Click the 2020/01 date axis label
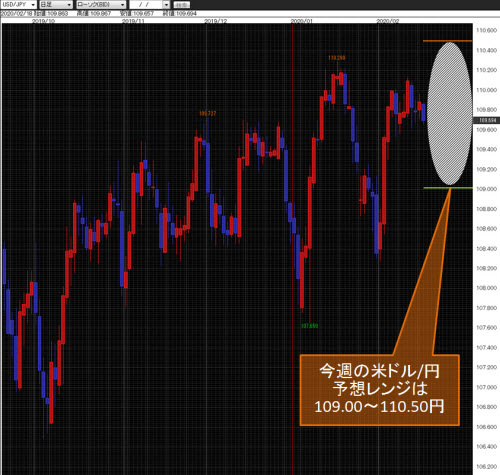This screenshot has width=500, height=475. point(302,21)
